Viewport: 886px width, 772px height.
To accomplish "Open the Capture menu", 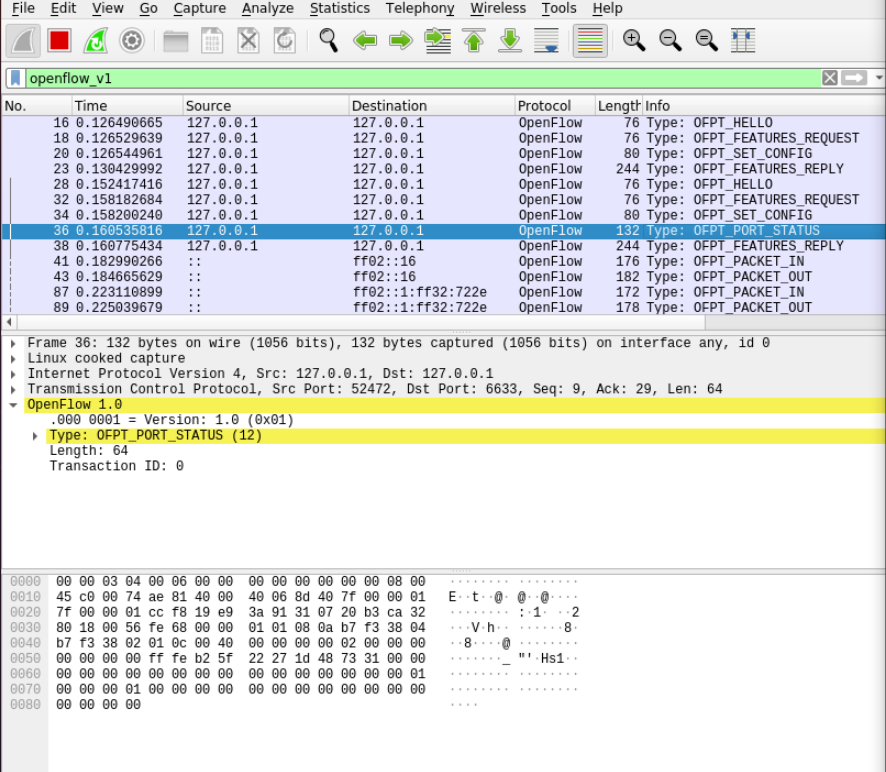I will click(199, 8).
